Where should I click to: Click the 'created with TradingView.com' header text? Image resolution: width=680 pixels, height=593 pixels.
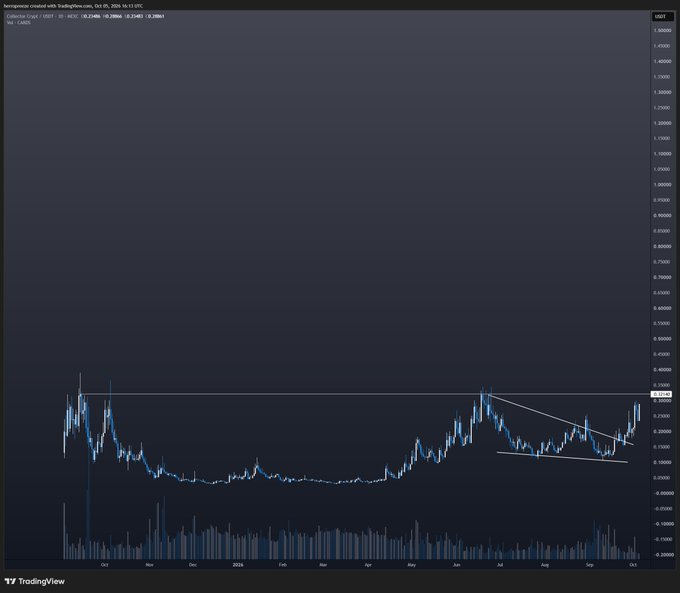click(x=61, y=6)
